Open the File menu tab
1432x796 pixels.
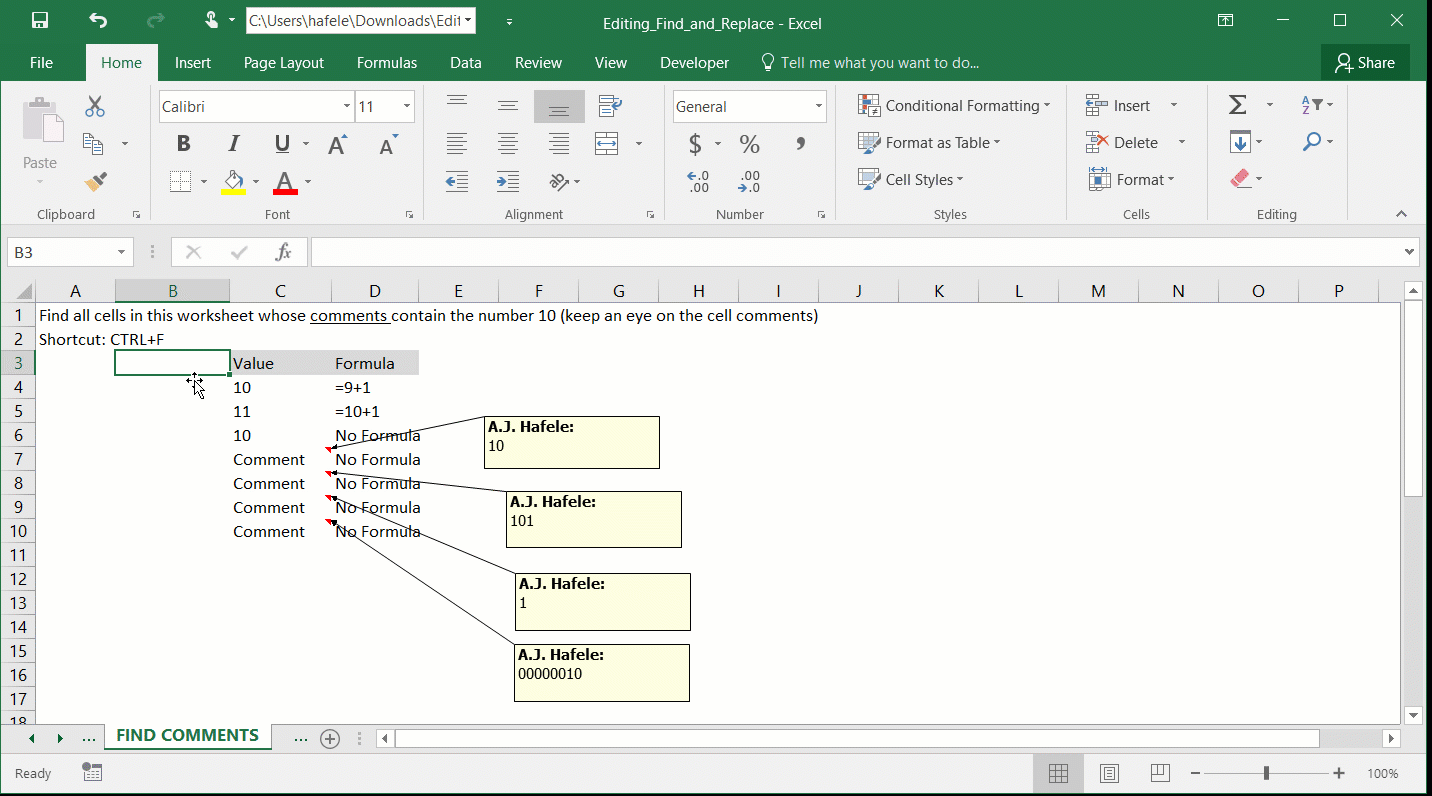point(41,62)
